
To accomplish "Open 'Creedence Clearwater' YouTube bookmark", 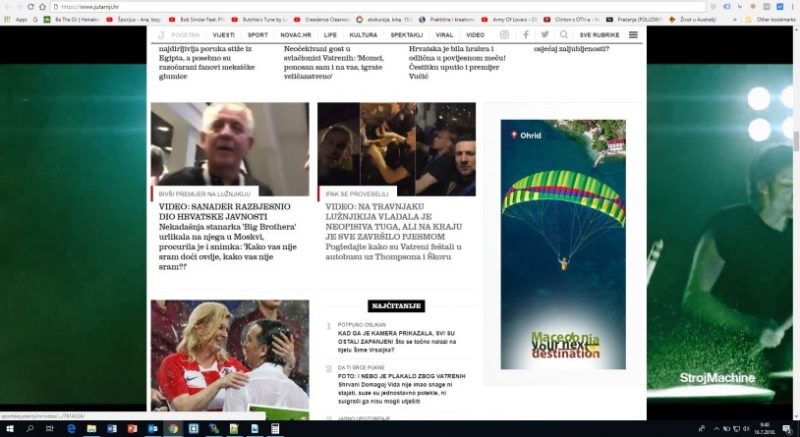I will (321, 19).
